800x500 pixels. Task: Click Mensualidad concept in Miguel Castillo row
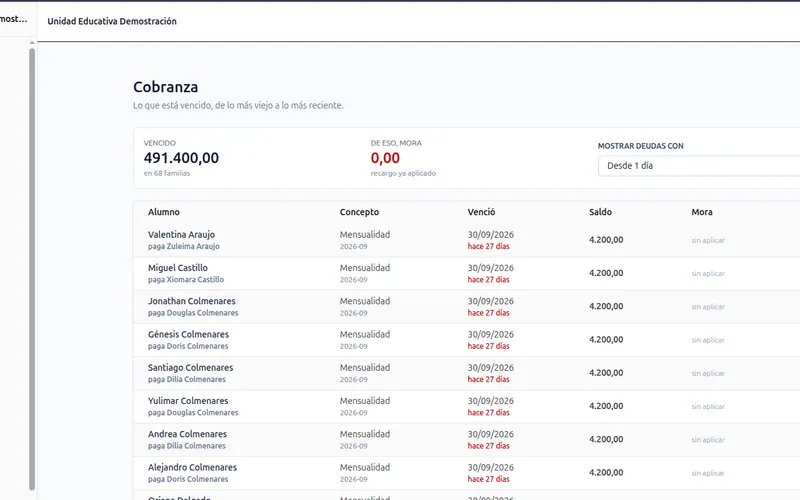(365, 268)
